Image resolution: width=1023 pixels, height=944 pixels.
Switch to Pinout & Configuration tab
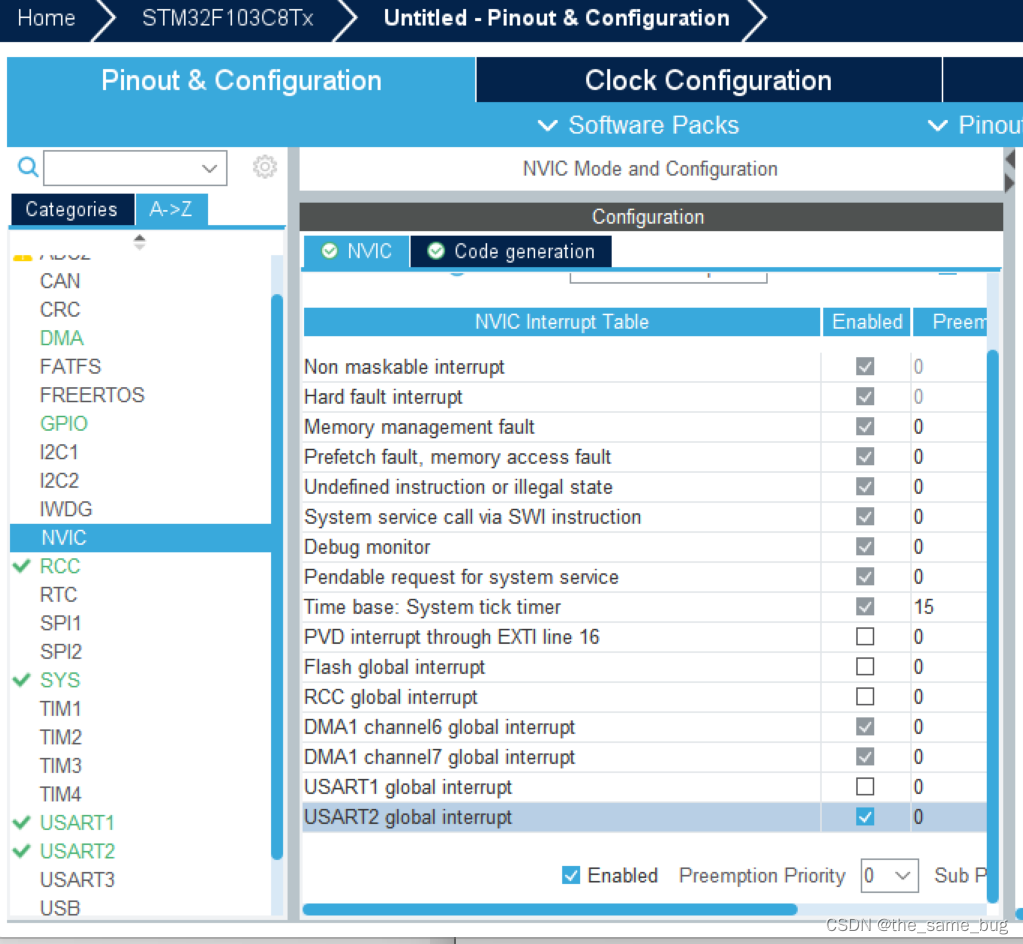241,80
